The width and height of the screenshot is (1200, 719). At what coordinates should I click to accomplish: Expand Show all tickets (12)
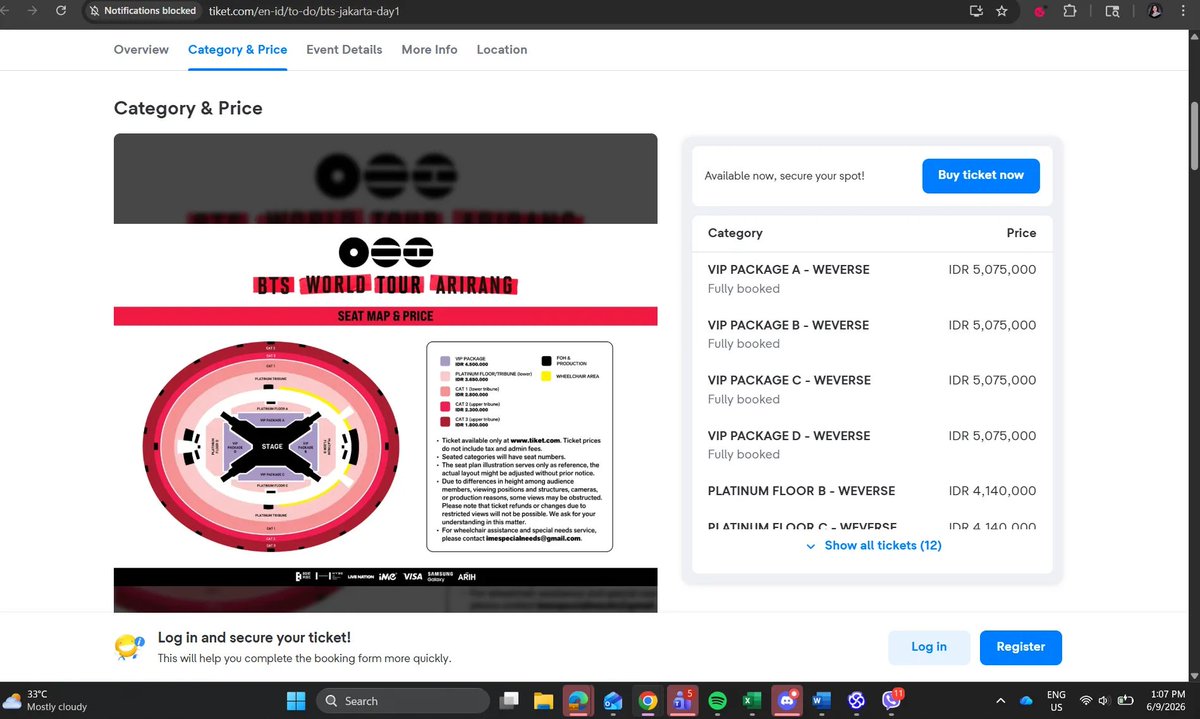click(x=873, y=545)
